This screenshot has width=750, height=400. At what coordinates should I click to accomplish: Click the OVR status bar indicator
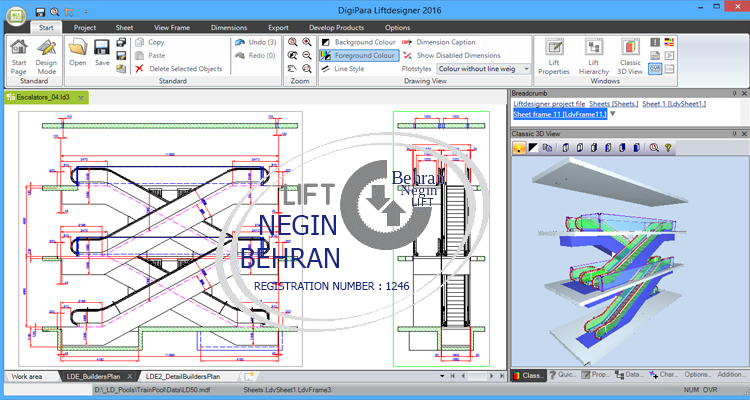[710, 390]
